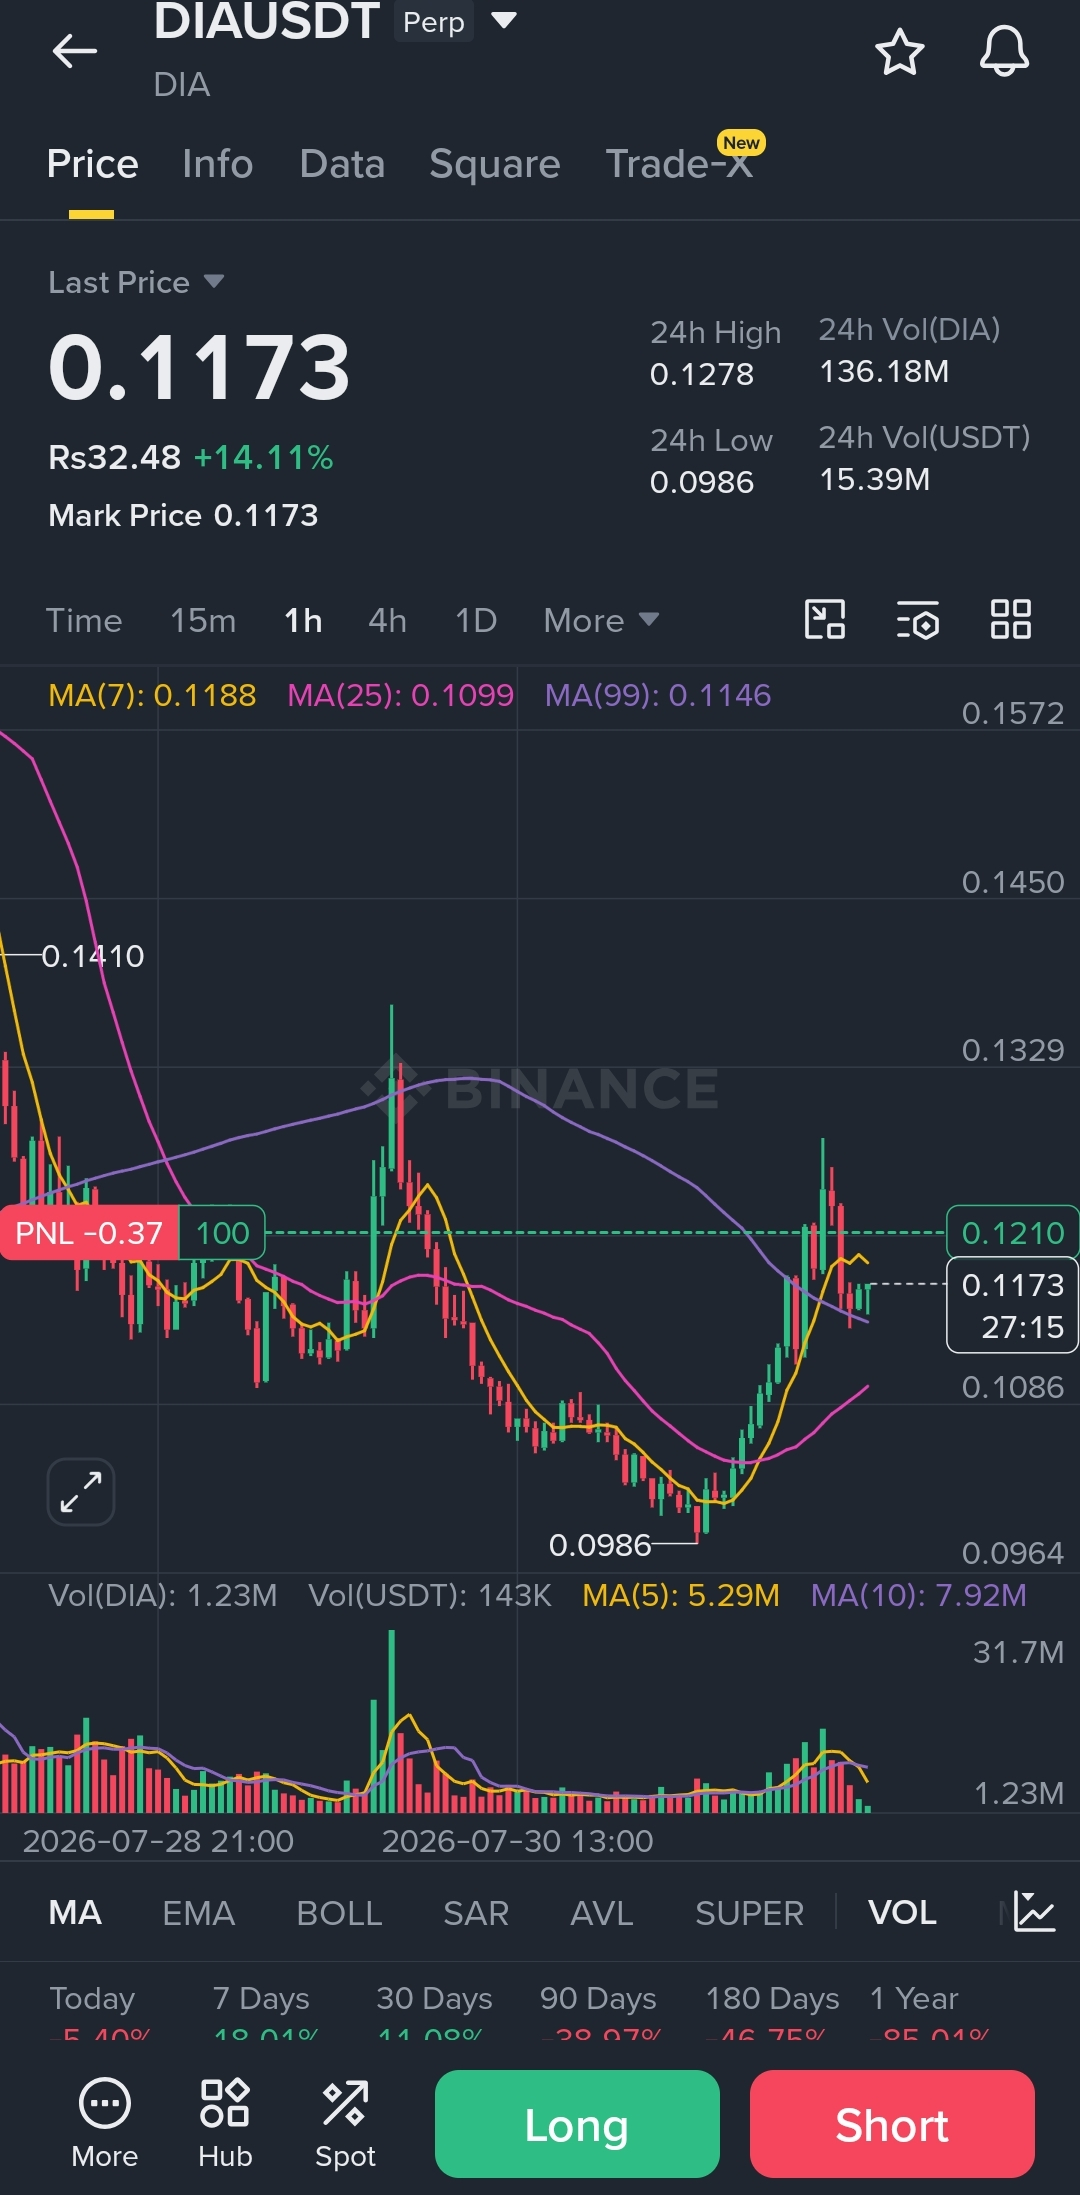Toggle the SUPER indicator
This screenshot has width=1080, height=2195.
pyautogui.click(x=749, y=1912)
